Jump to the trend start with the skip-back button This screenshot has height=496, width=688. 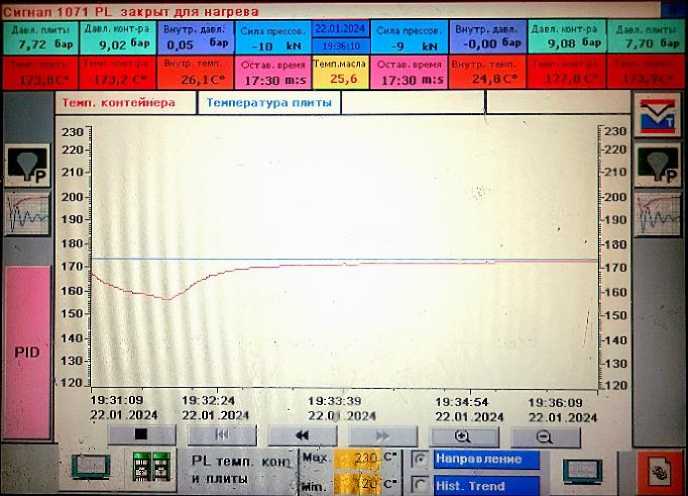[222, 435]
